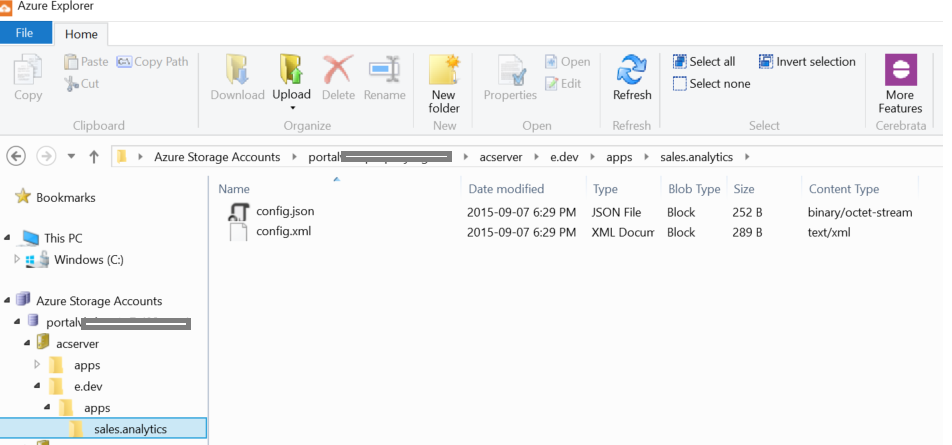The height and width of the screenshot is (445, 952).
Task: Collapse the Azure Storage Accounts tree node
Action: (8, 300)
